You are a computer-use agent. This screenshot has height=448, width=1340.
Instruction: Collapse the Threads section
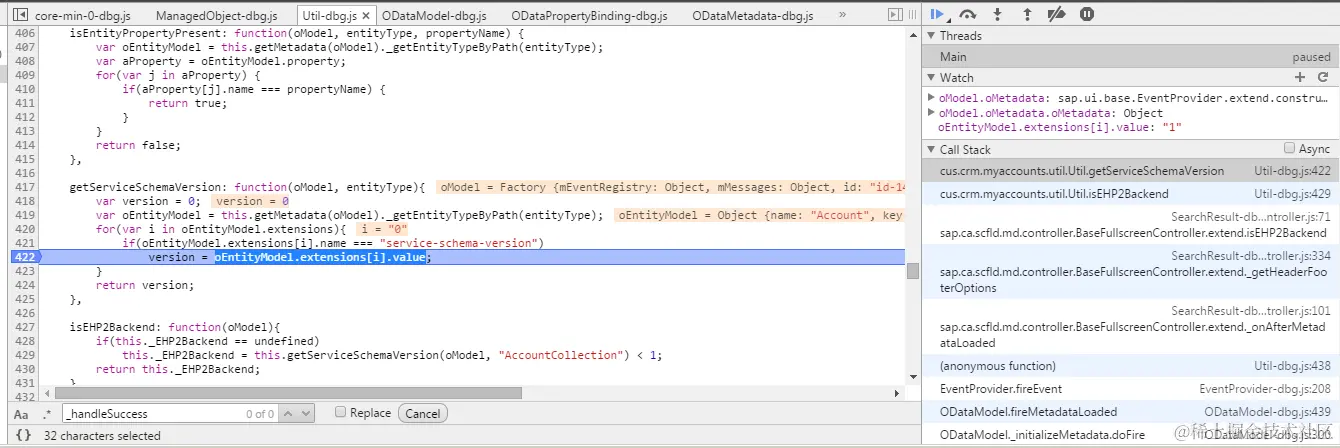(931, 35)
